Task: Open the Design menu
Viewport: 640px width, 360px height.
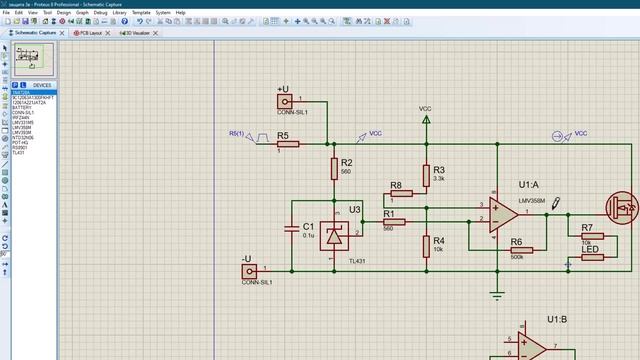Action: 64,13
